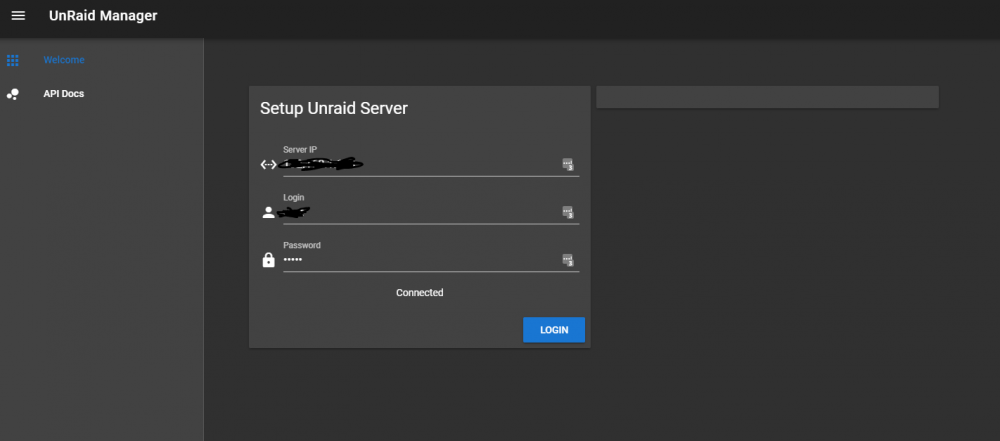
Task: Click the Setup Unraid Server heading
Action: pyautogui.click(x=334, y=108)
